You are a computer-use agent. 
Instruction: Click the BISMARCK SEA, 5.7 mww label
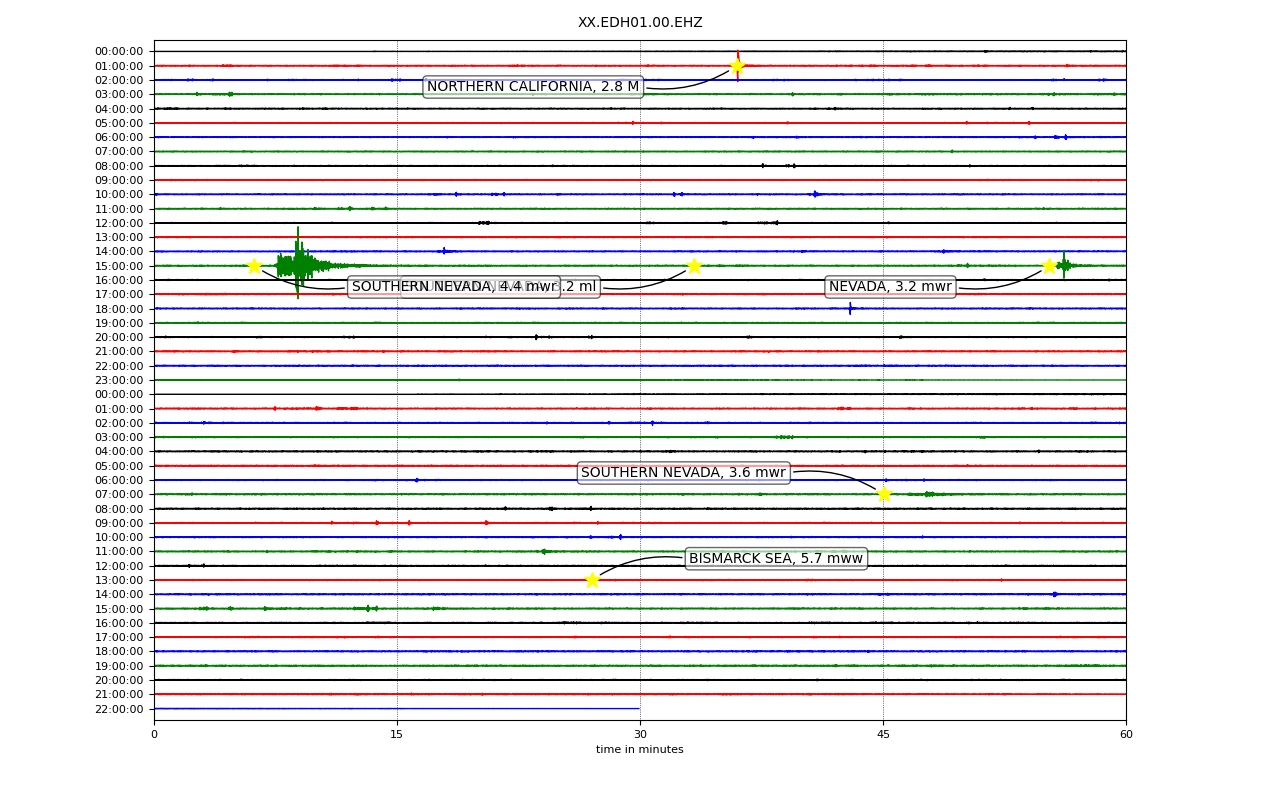tap(776, 559)
